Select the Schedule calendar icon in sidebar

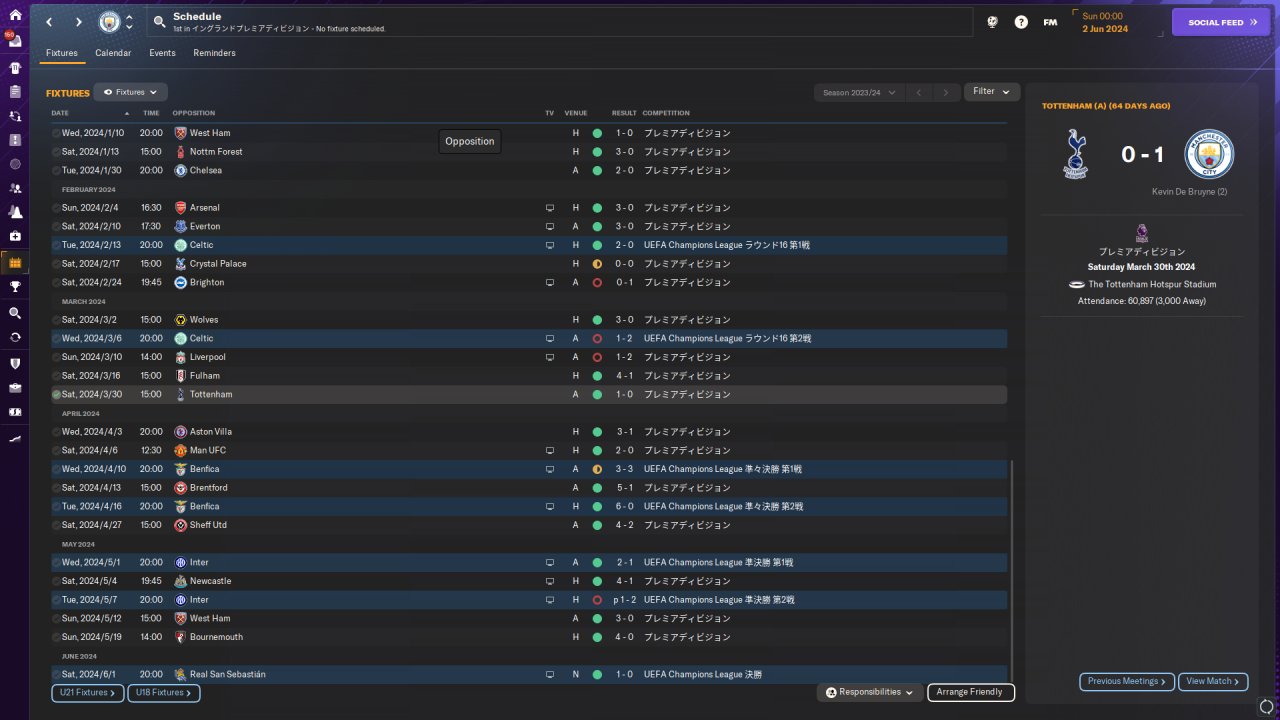15,263
